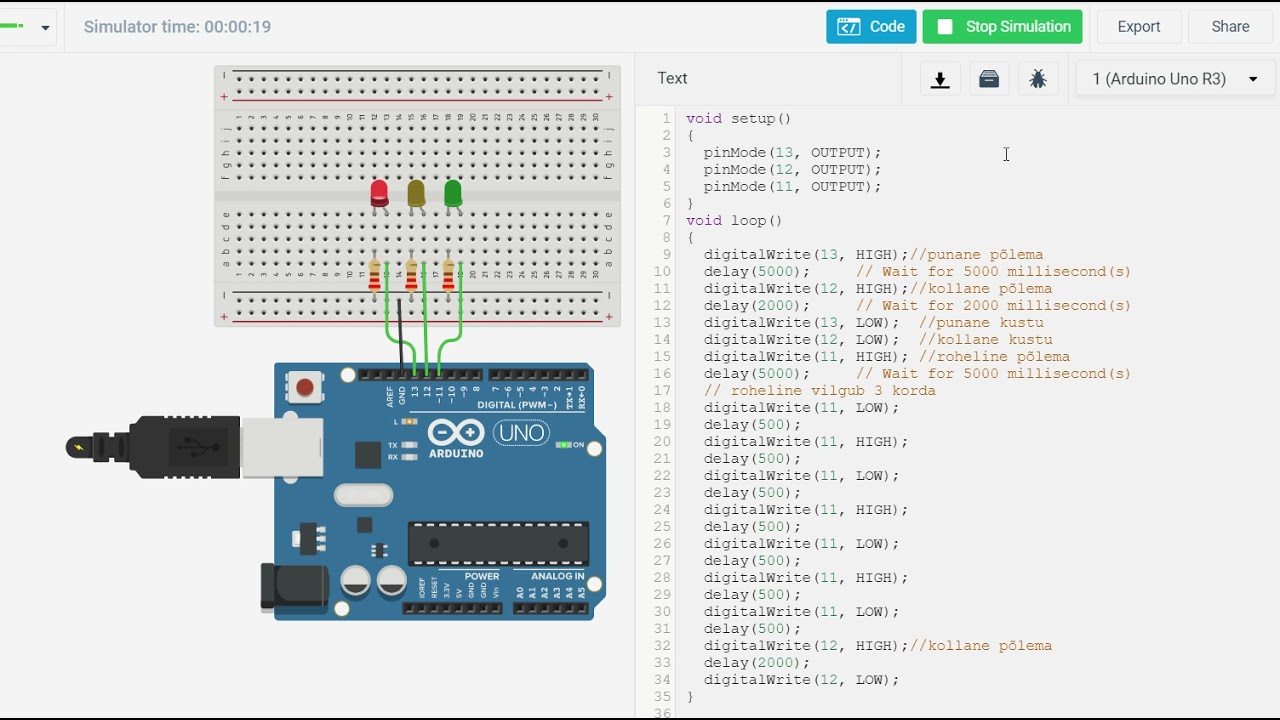This screenshot has height=720, width=1280.
Task: Click code line 'pinMode(12, OUTPUT);'
Action: point(792,169)
